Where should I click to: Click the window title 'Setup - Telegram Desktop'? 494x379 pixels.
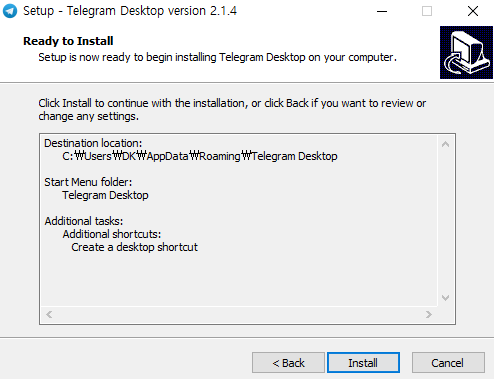[x=130, y=11]
